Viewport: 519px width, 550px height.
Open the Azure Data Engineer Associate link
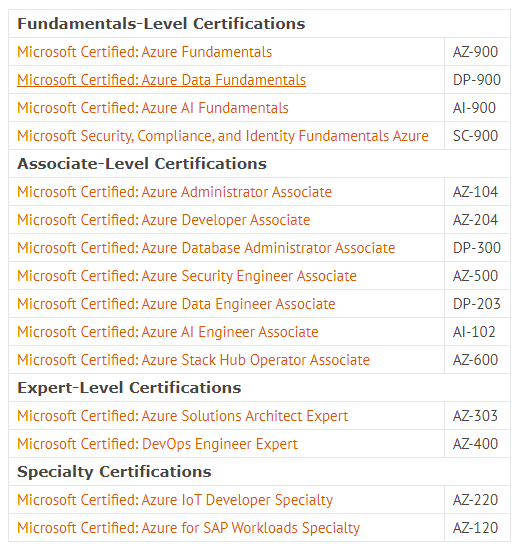[176, 304]
